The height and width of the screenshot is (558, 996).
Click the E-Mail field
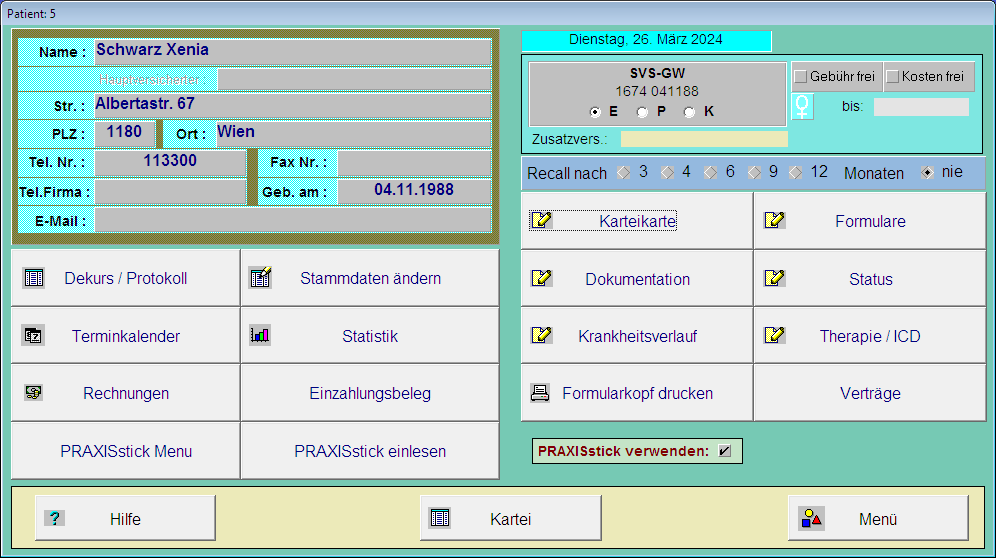(x=292, y=220)
